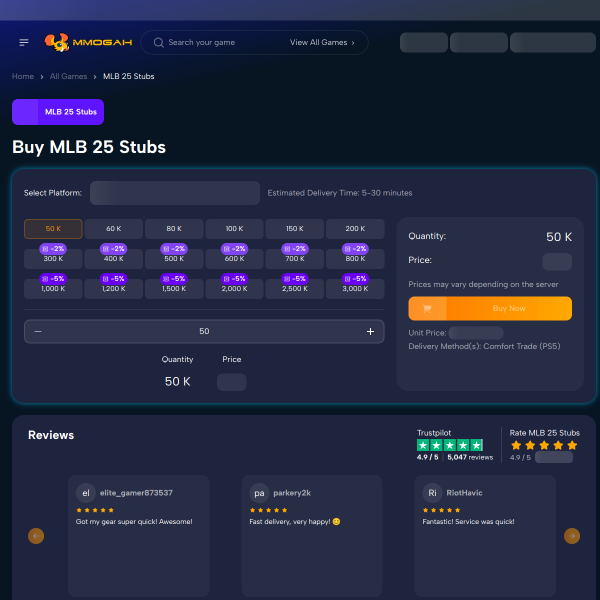Image resolution: width=600 pixels, height=600 pixels.
Task: Select the 60 K amount option
Action: 114,229
